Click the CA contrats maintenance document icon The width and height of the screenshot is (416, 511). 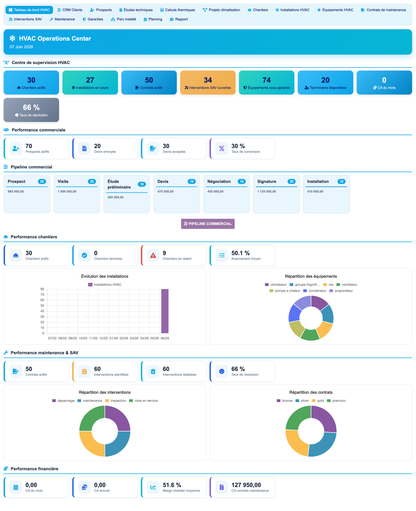pos(222,487)
